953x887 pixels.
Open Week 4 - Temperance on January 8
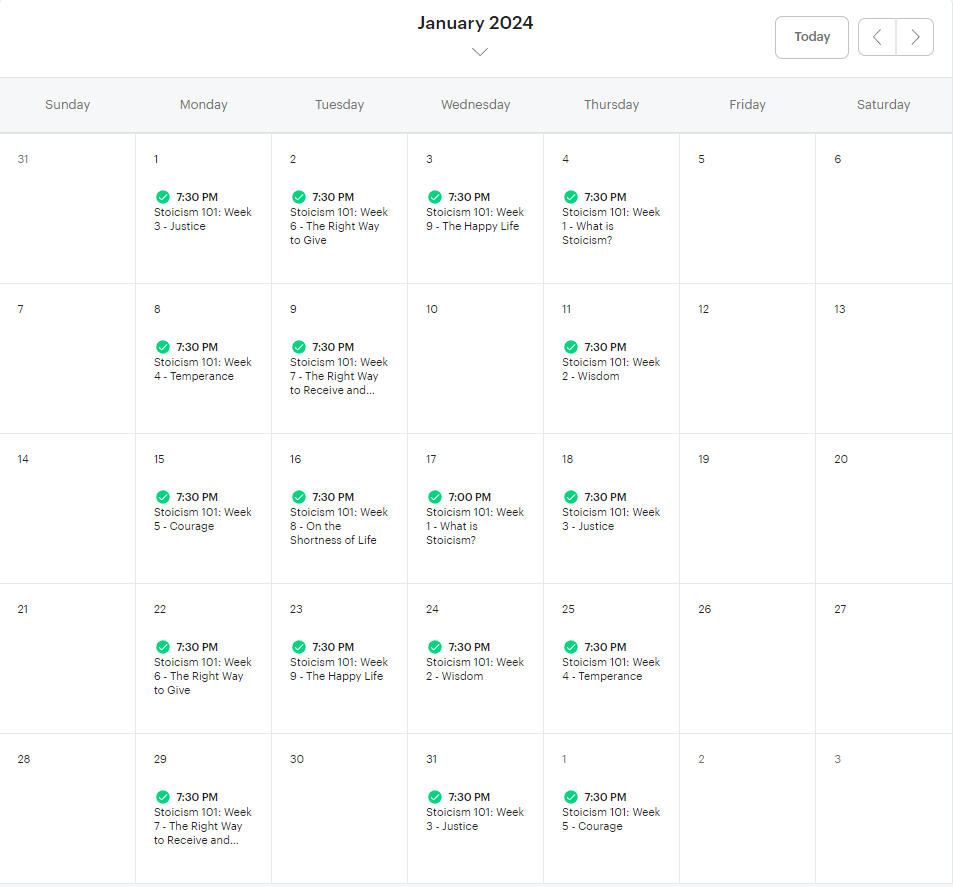point(203,362)
